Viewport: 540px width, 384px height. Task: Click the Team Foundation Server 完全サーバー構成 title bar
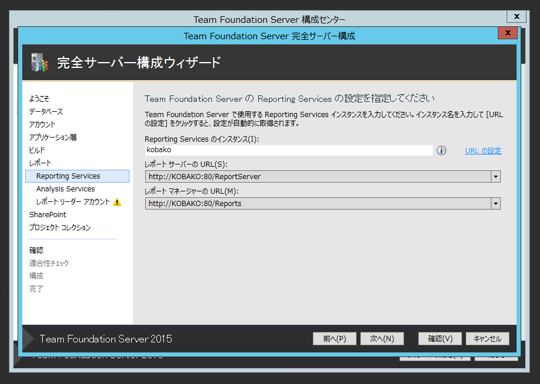[x=269, y=36]
